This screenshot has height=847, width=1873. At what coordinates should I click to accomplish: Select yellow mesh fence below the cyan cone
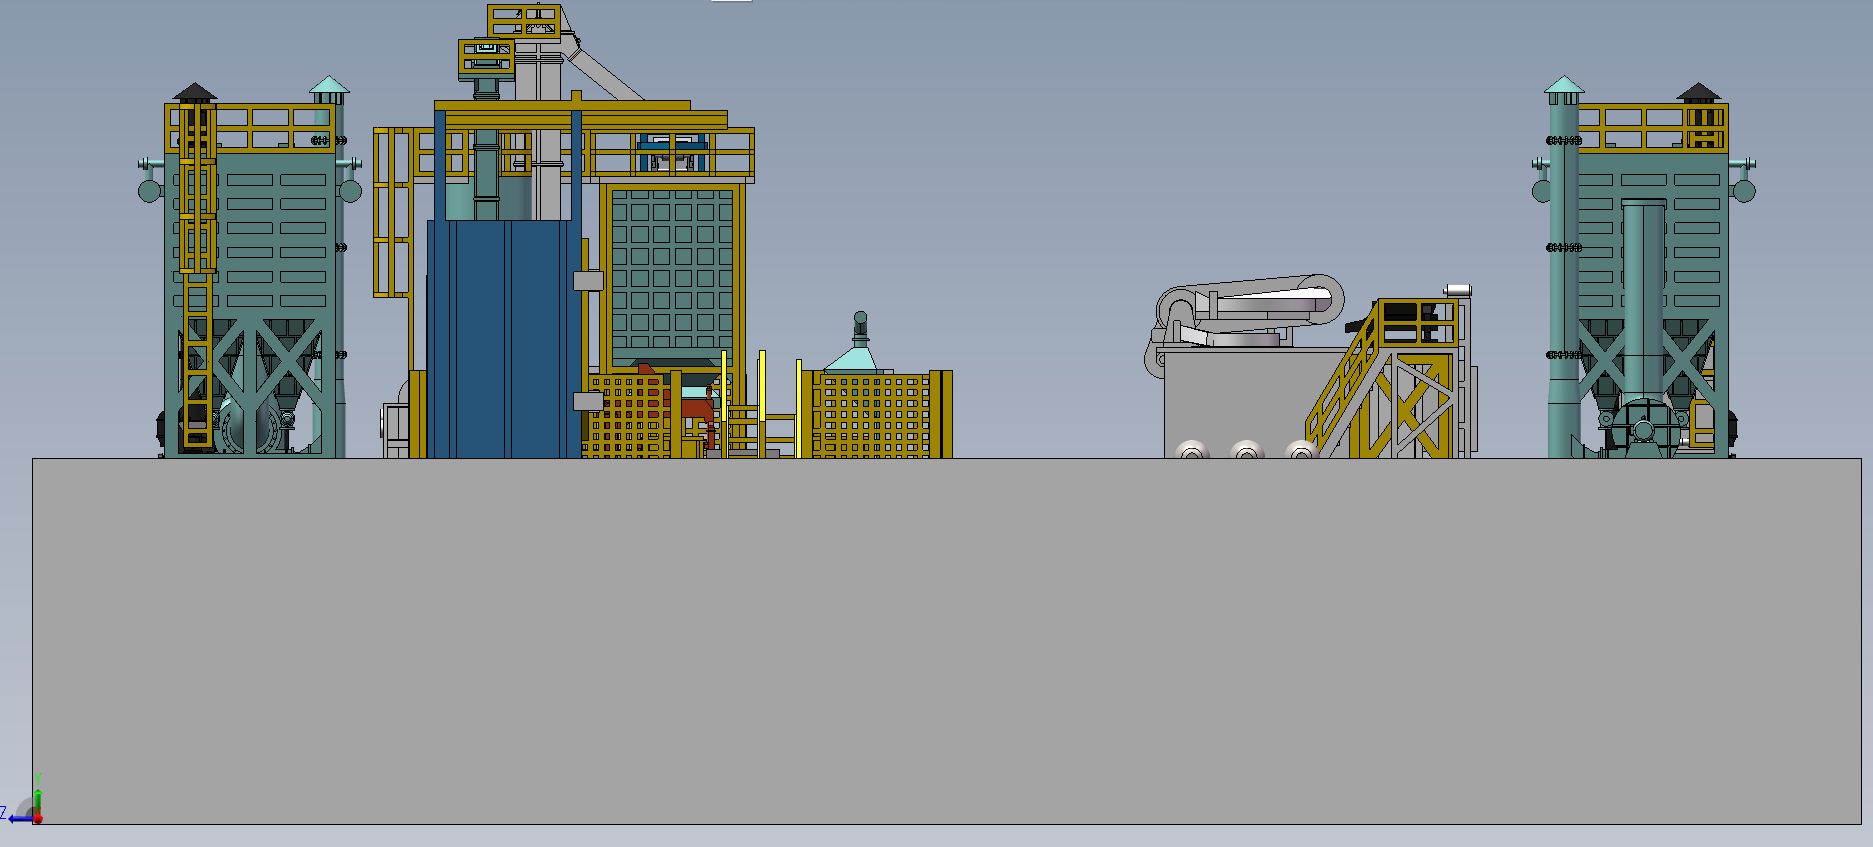pyautogui.click(x=875, y=415)
